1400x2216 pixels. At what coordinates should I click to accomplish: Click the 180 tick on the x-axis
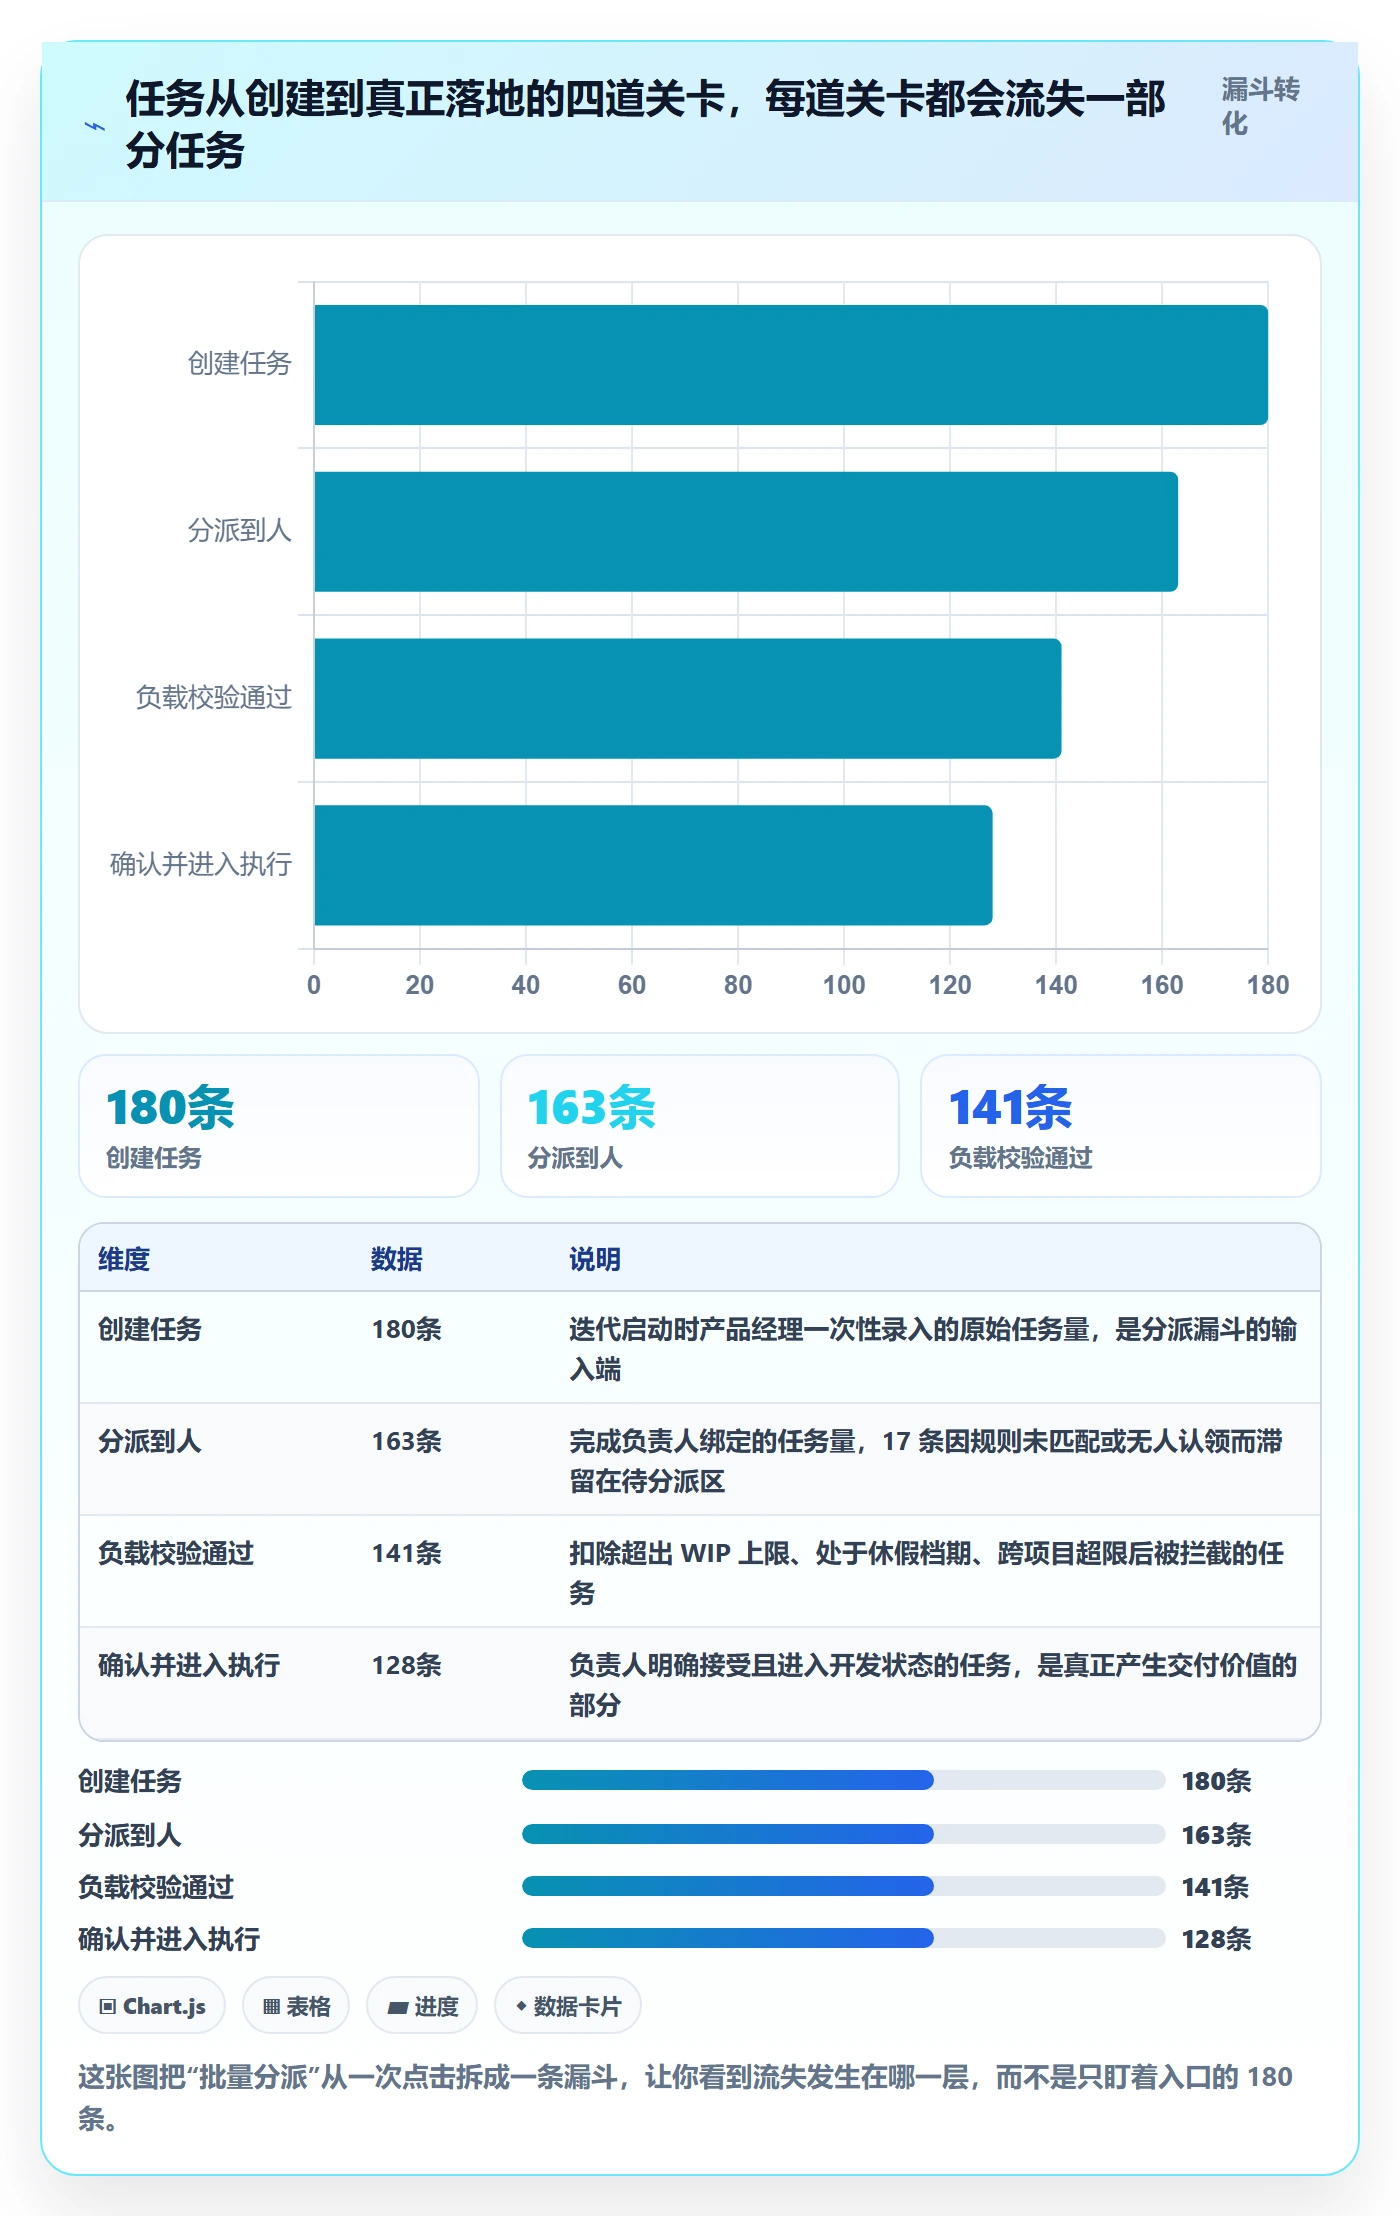click(x=1268, y=985)
